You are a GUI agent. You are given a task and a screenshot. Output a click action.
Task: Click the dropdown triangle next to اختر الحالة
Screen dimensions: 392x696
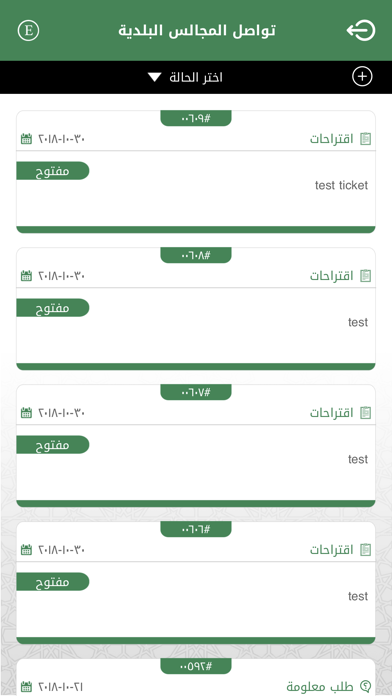(154, 77)
